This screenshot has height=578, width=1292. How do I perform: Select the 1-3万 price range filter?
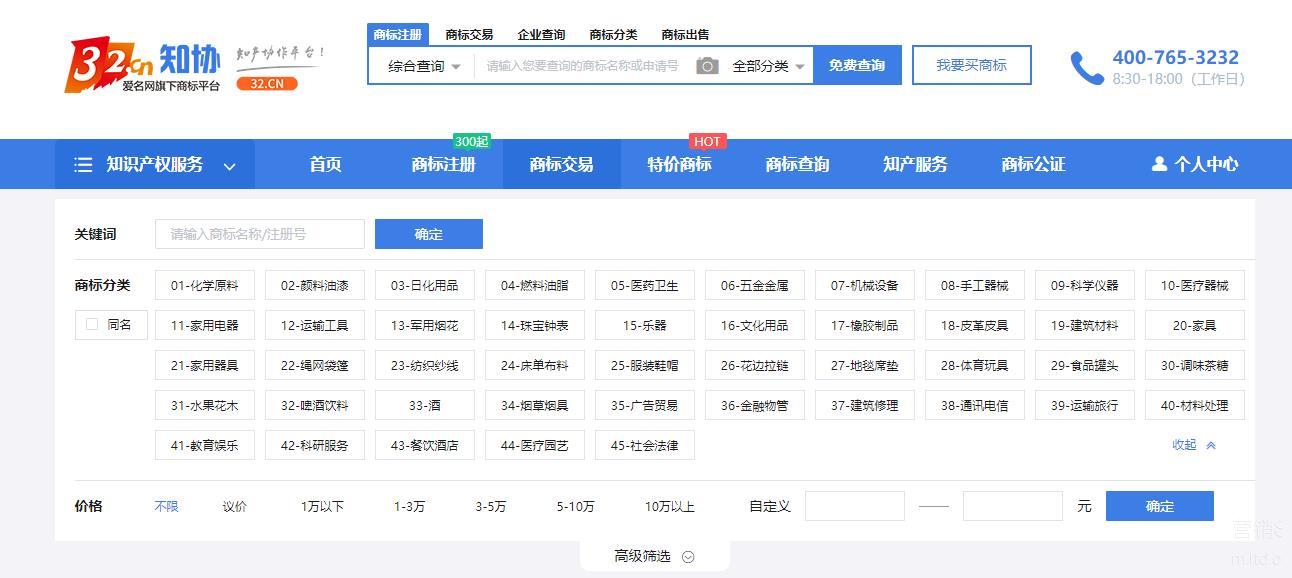pyautogui.click(x=409, y=506)
